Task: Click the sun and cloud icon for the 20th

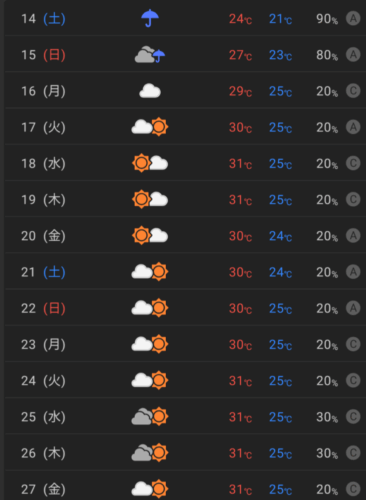Action: [x=150, y=235]
